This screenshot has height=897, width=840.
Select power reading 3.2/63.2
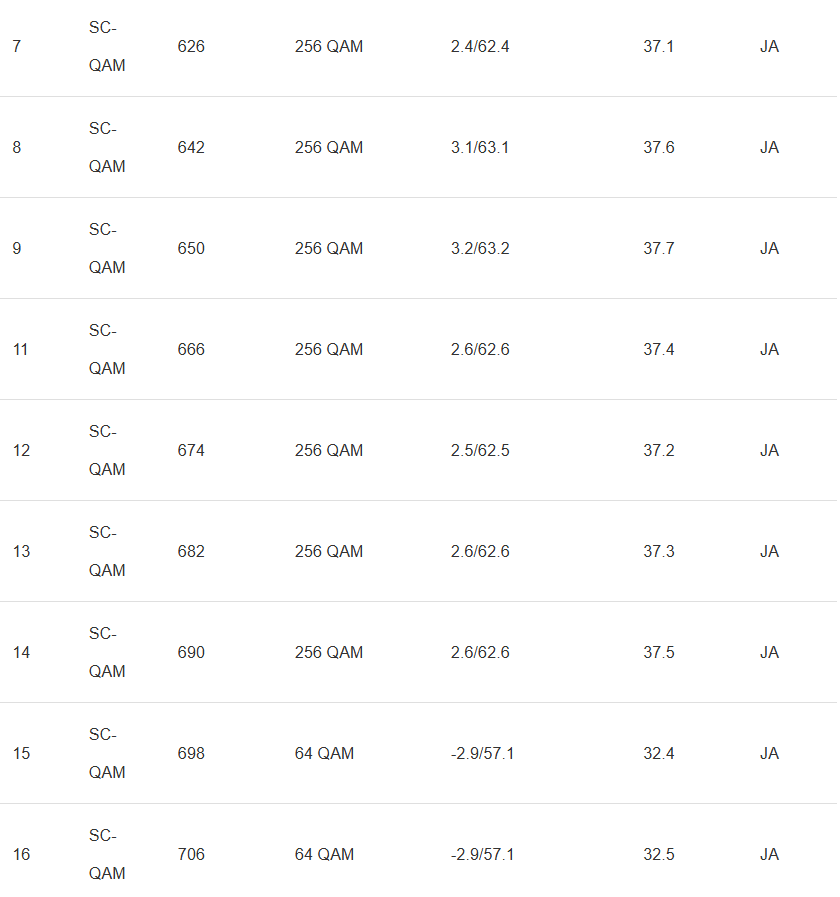click(x=480, y=249)
